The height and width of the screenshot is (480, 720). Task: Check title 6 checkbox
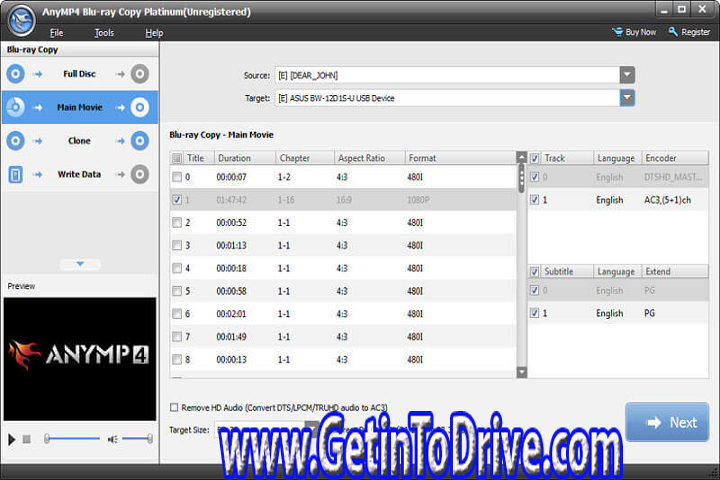coord(177,314)
